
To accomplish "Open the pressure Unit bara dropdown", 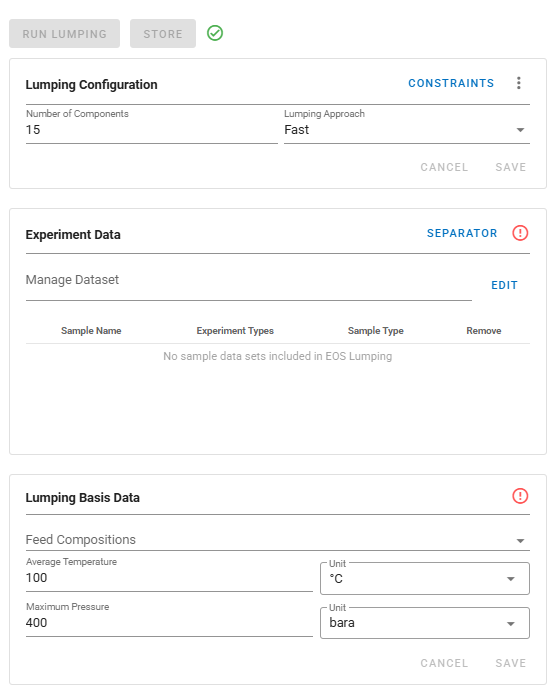I will click(x=425, y=623).
